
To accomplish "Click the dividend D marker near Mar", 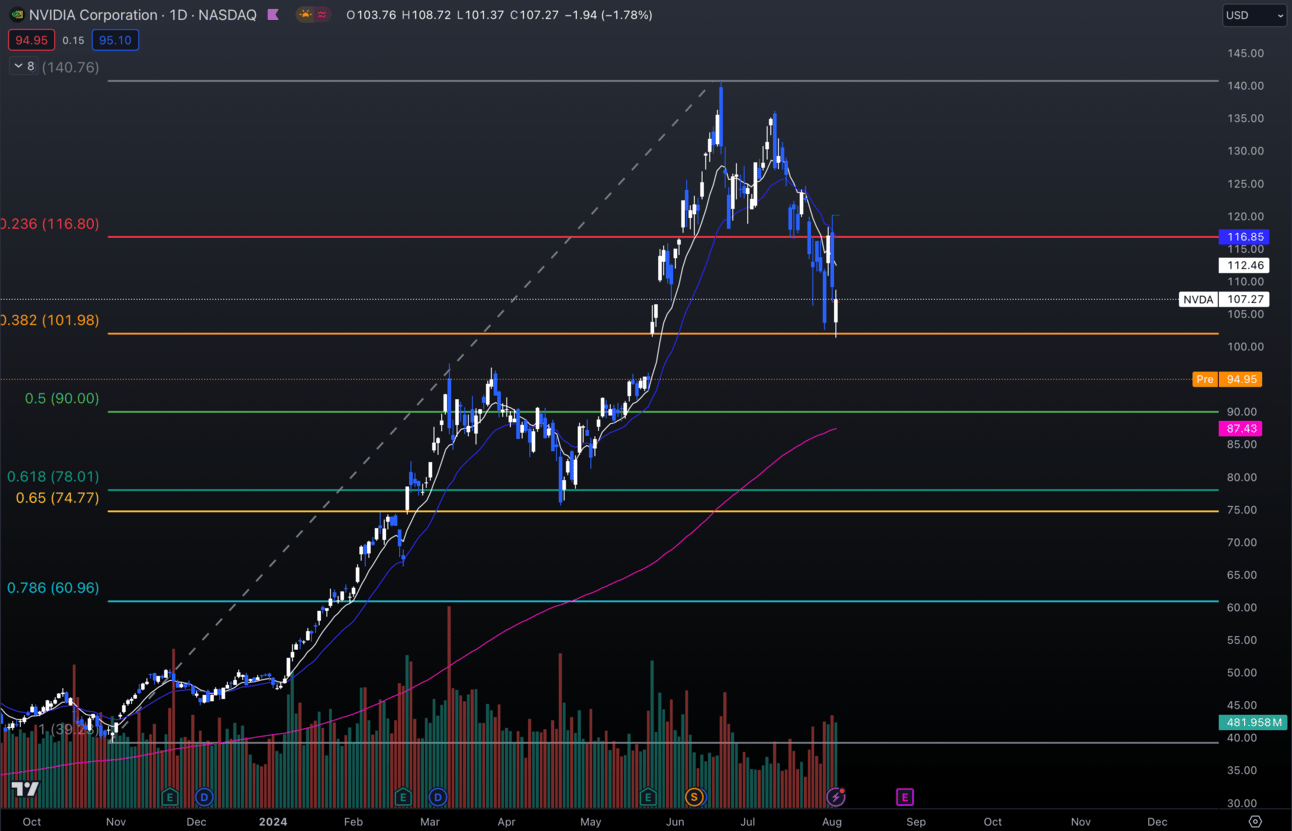I will [438, 797].
